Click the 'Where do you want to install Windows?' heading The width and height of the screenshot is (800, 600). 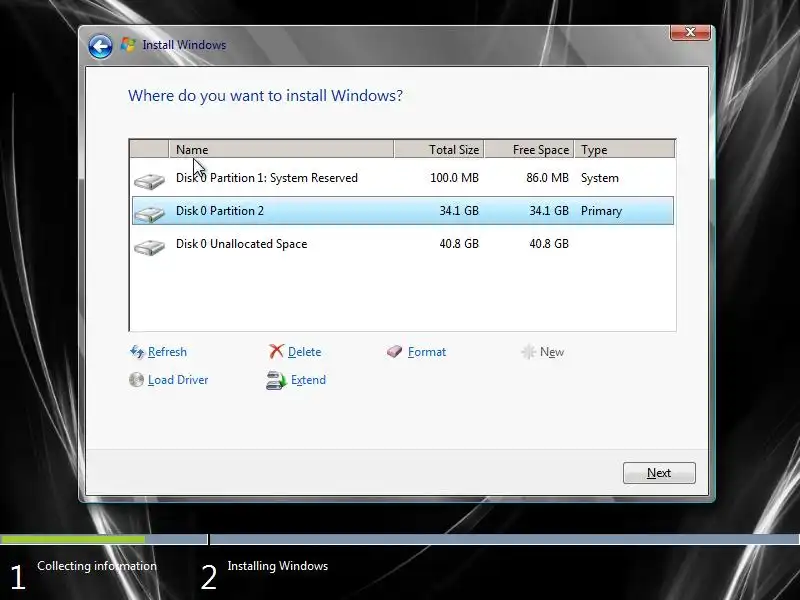pos(265,96)
